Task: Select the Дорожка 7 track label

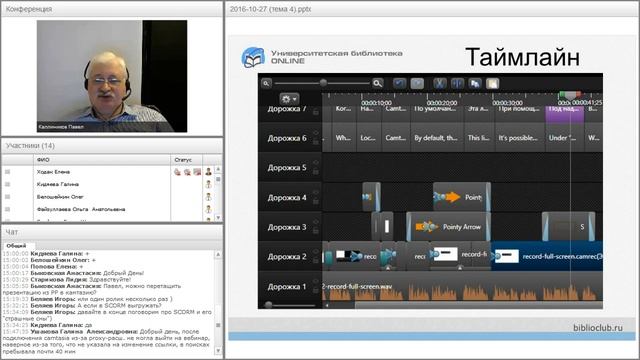Action: (287, 109)
